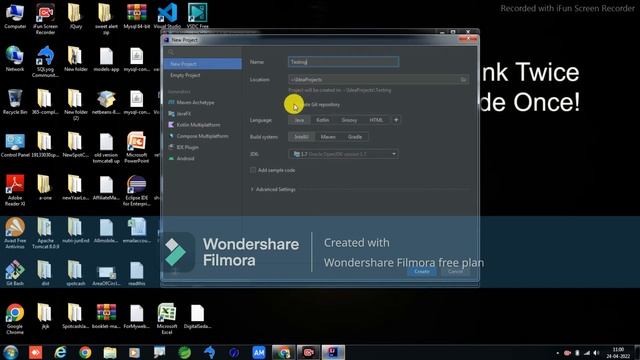
Task: Open Google Chrome desktop shortcut
Action: (x=15, y=318)
